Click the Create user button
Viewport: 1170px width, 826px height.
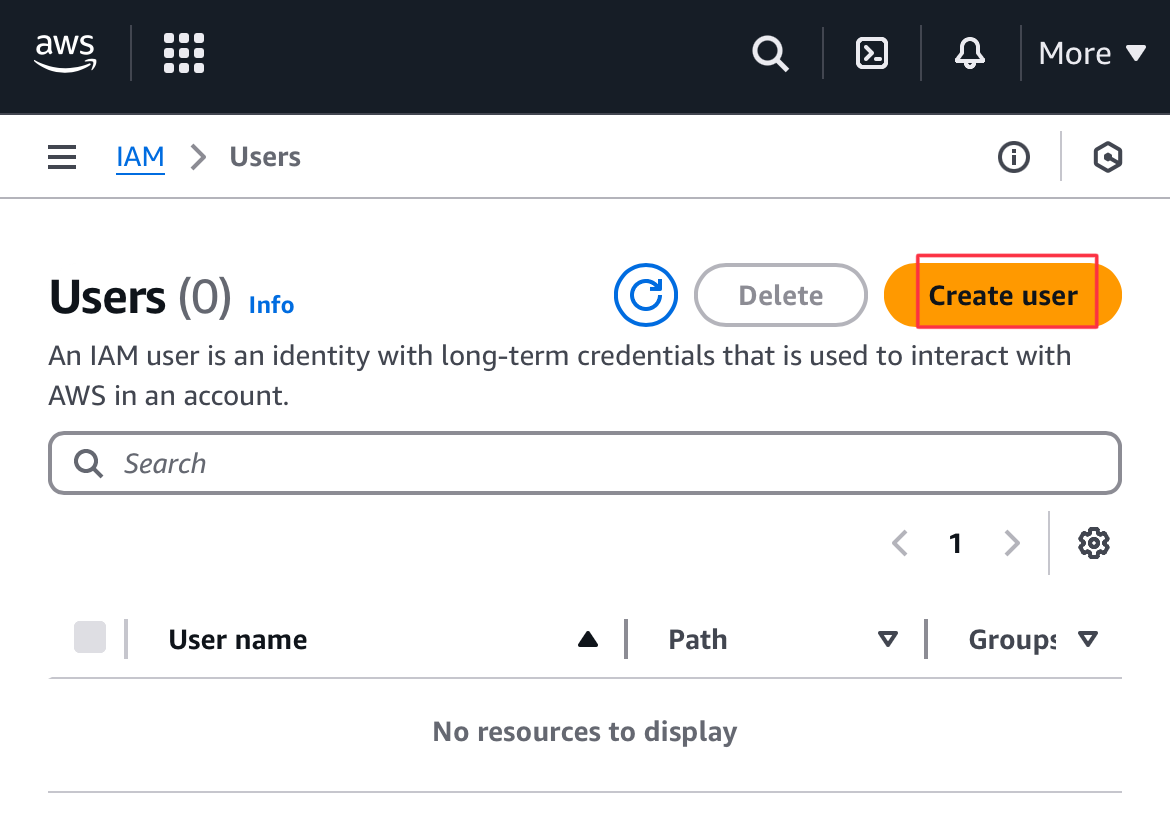(x=1003, y=295)
